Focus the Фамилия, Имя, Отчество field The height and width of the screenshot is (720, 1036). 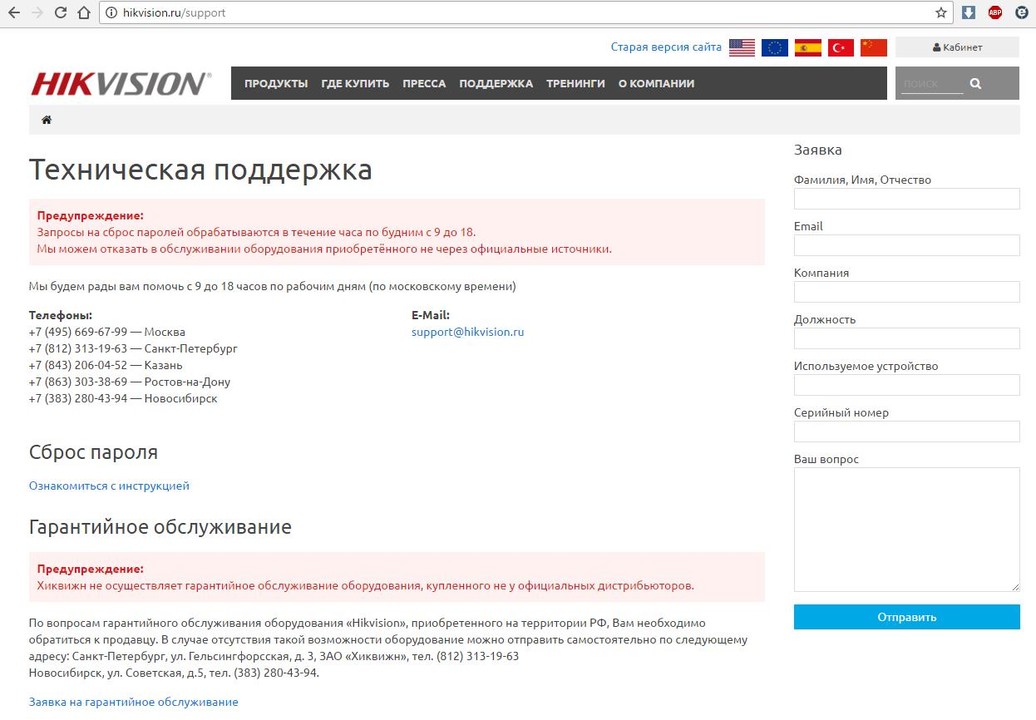(x=906, y=199)
